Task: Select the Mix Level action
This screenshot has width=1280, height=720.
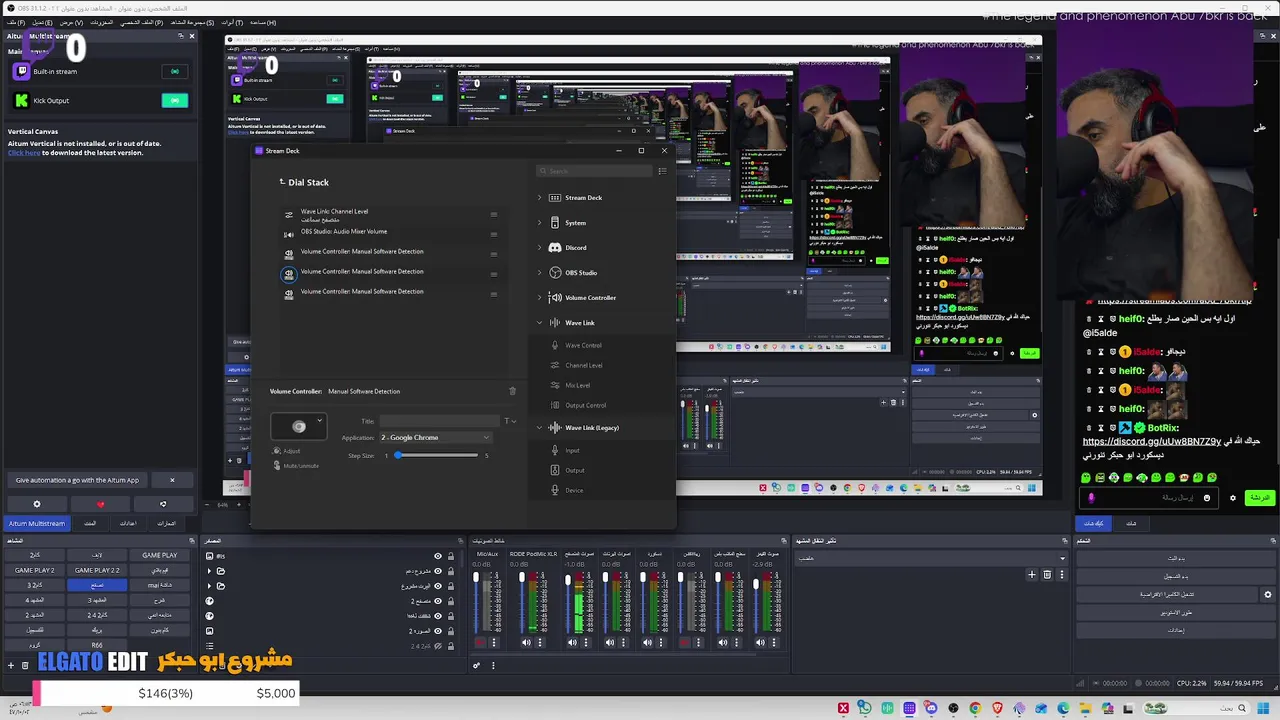Action: [x=577, y=386]
